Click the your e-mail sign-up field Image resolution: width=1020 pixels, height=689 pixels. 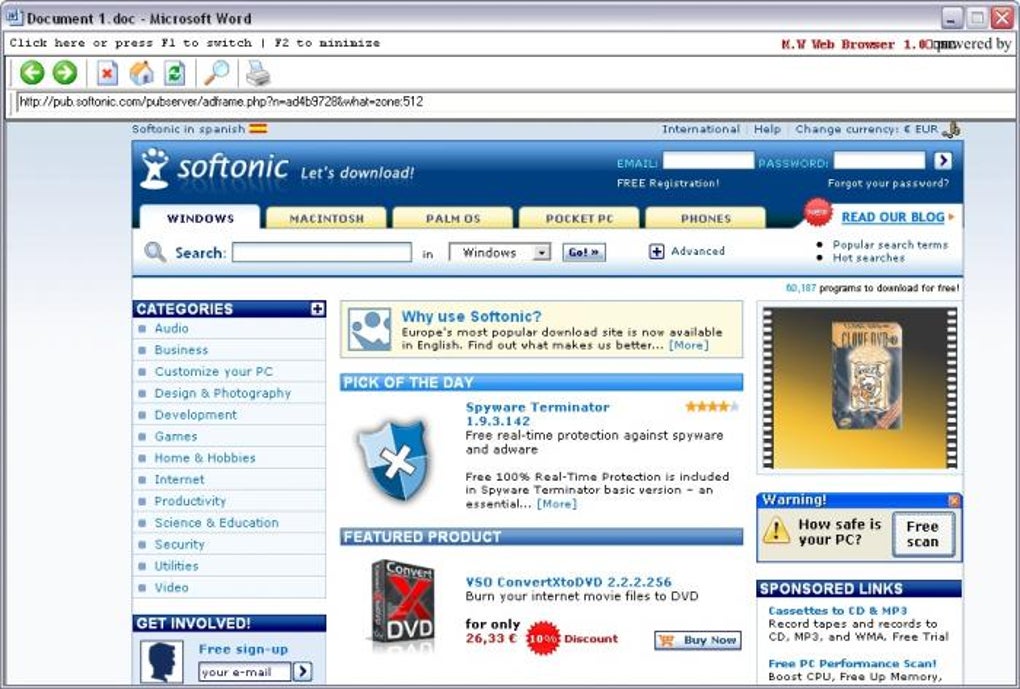(x=245, y=671)
